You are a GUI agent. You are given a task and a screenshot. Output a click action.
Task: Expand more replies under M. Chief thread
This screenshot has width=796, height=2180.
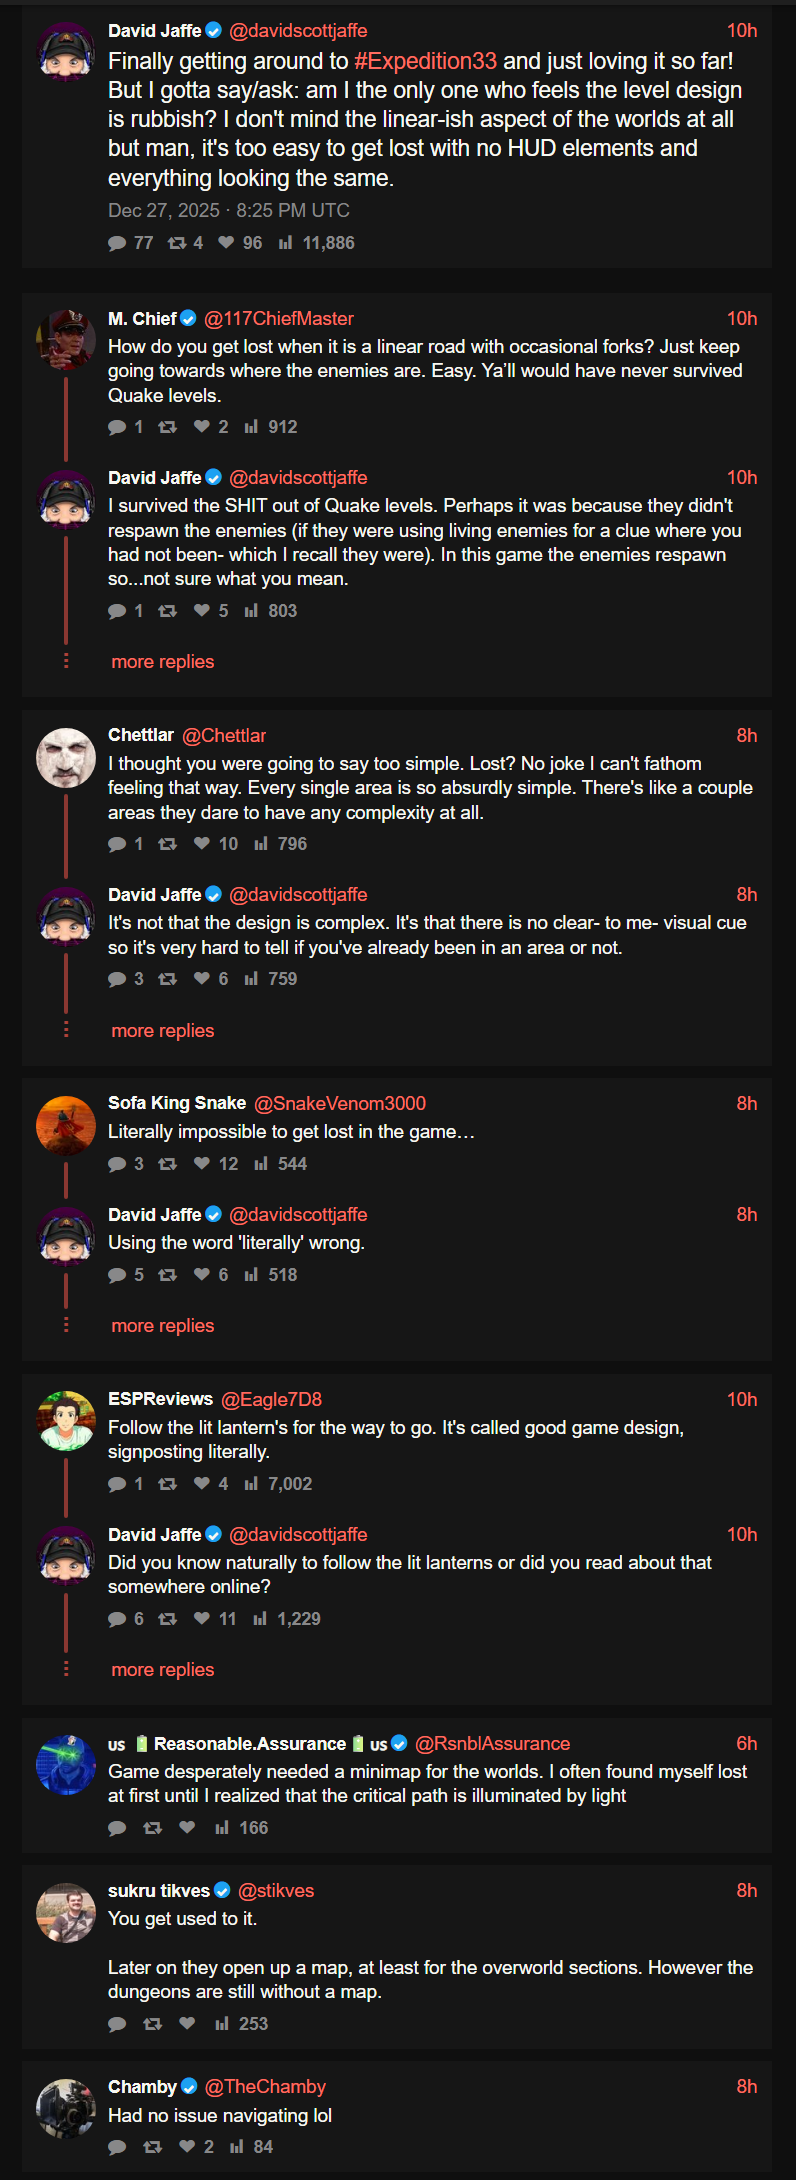pyautogui.click(x=163, y=662)
